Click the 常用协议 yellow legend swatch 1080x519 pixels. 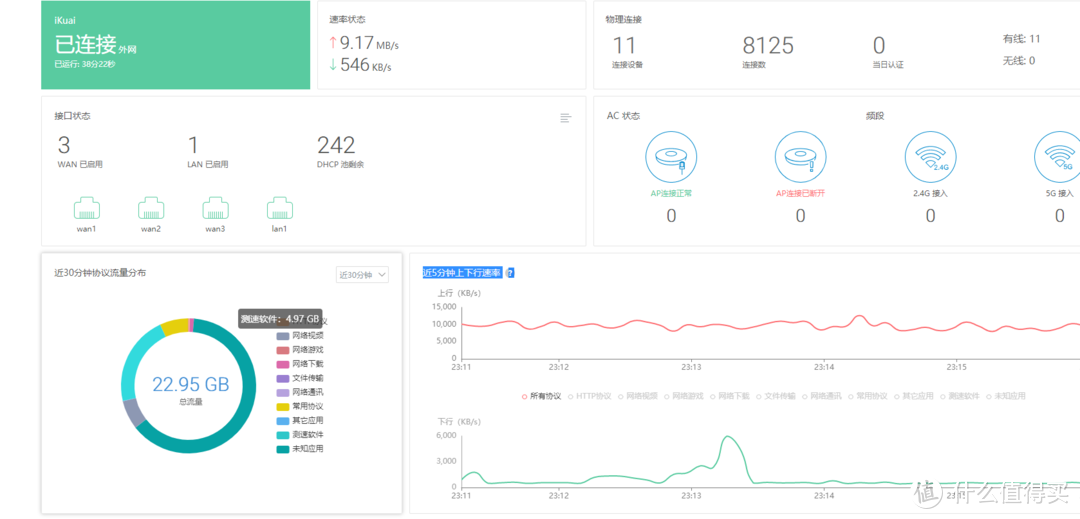click(282, 407)
